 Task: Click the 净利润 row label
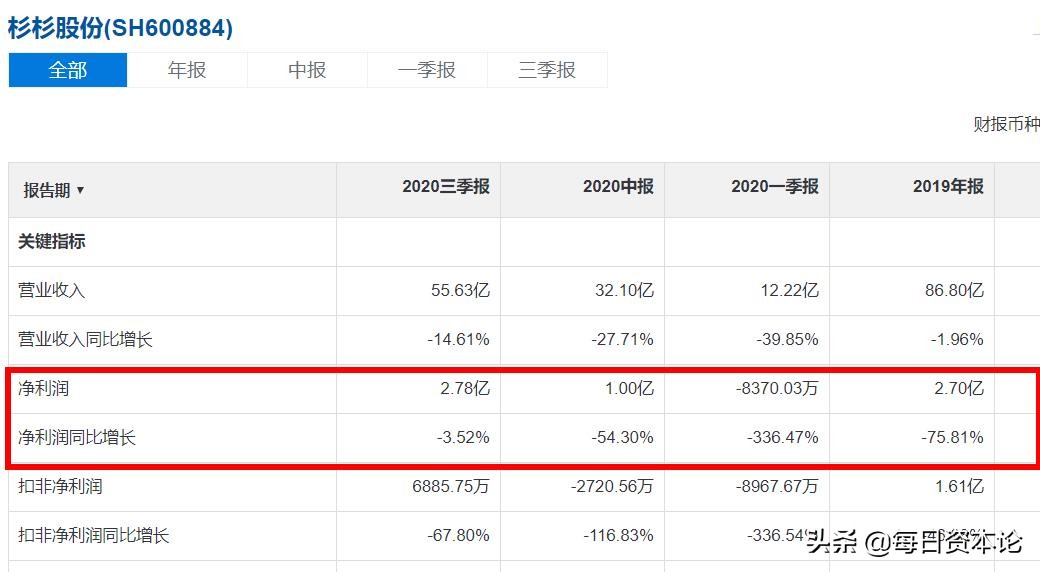(43, 388)
